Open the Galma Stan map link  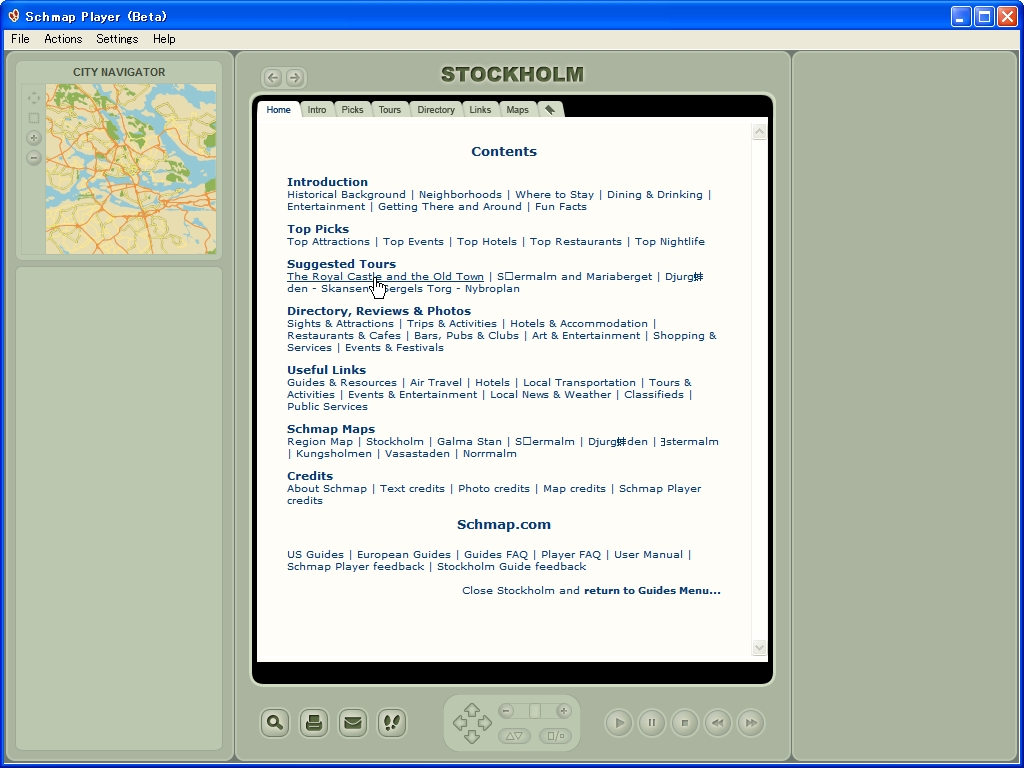point(469,441)
